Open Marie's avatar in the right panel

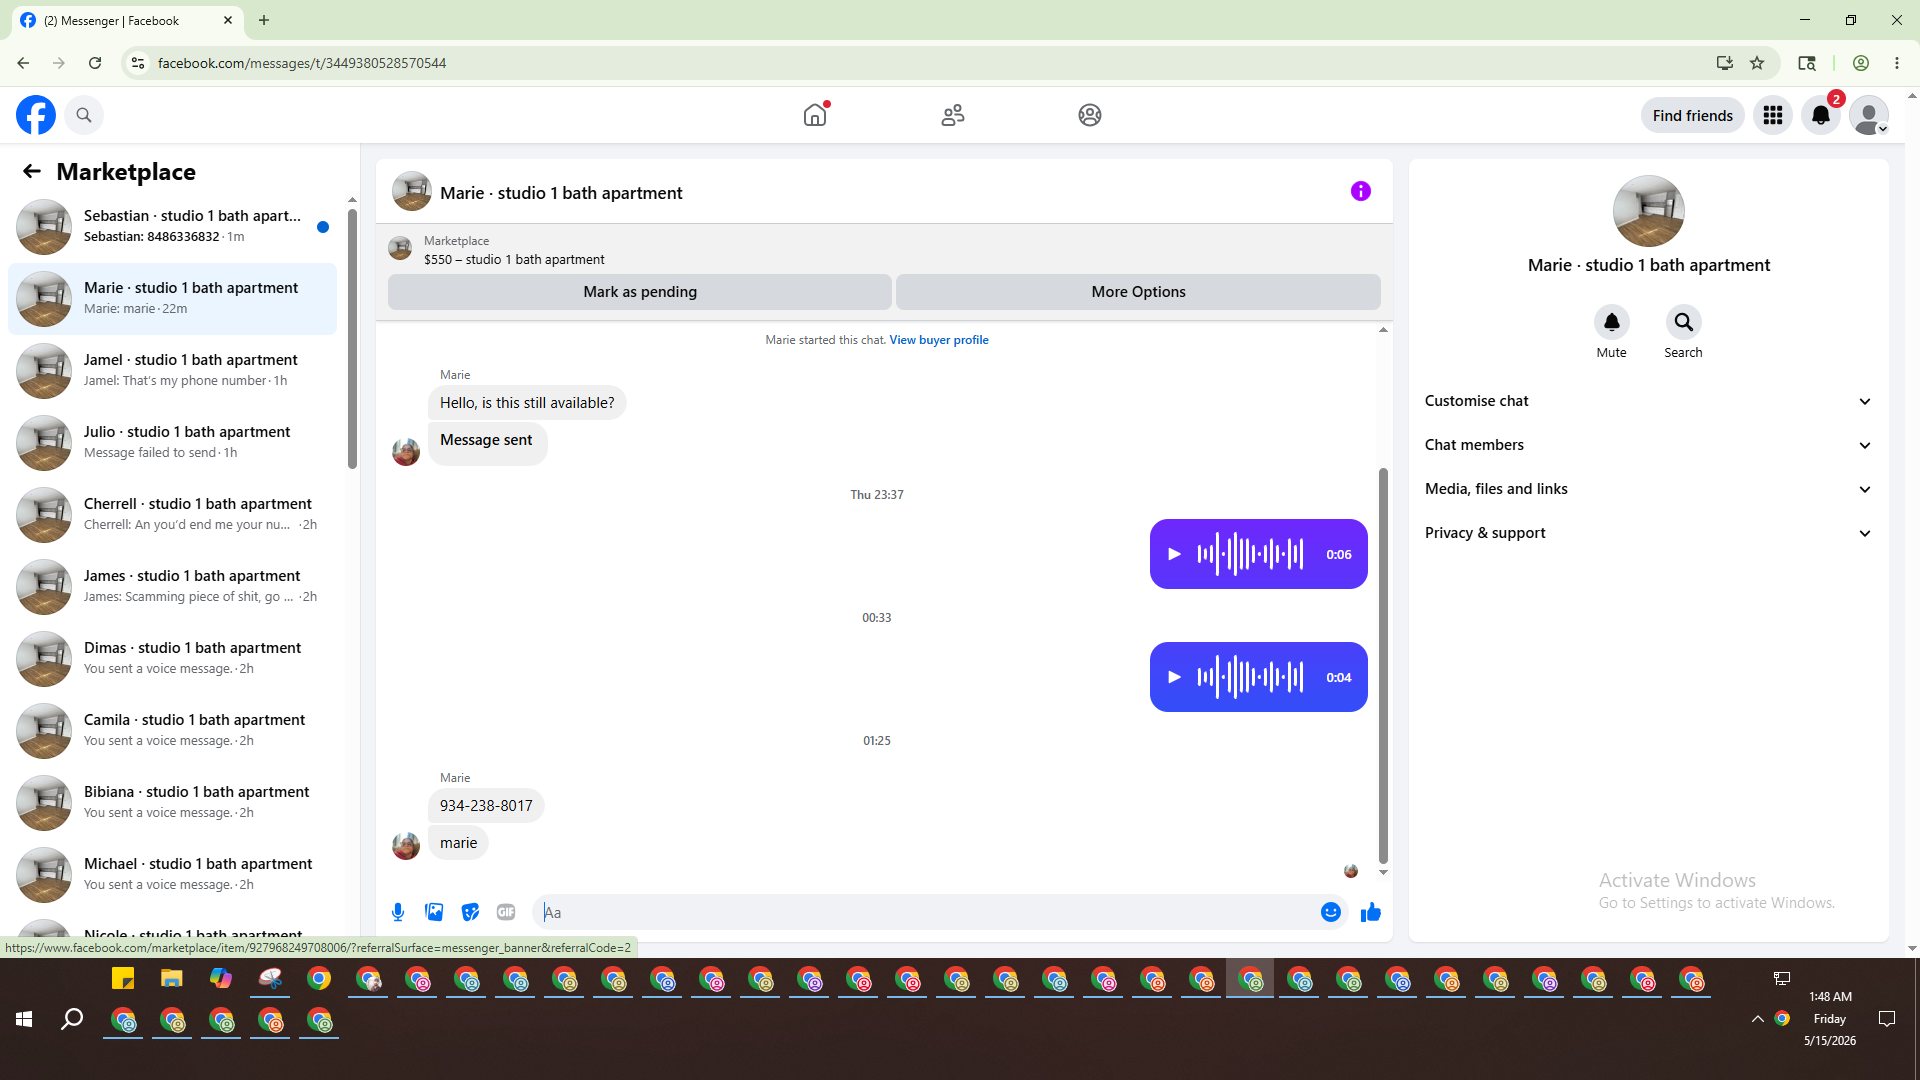1649,211
